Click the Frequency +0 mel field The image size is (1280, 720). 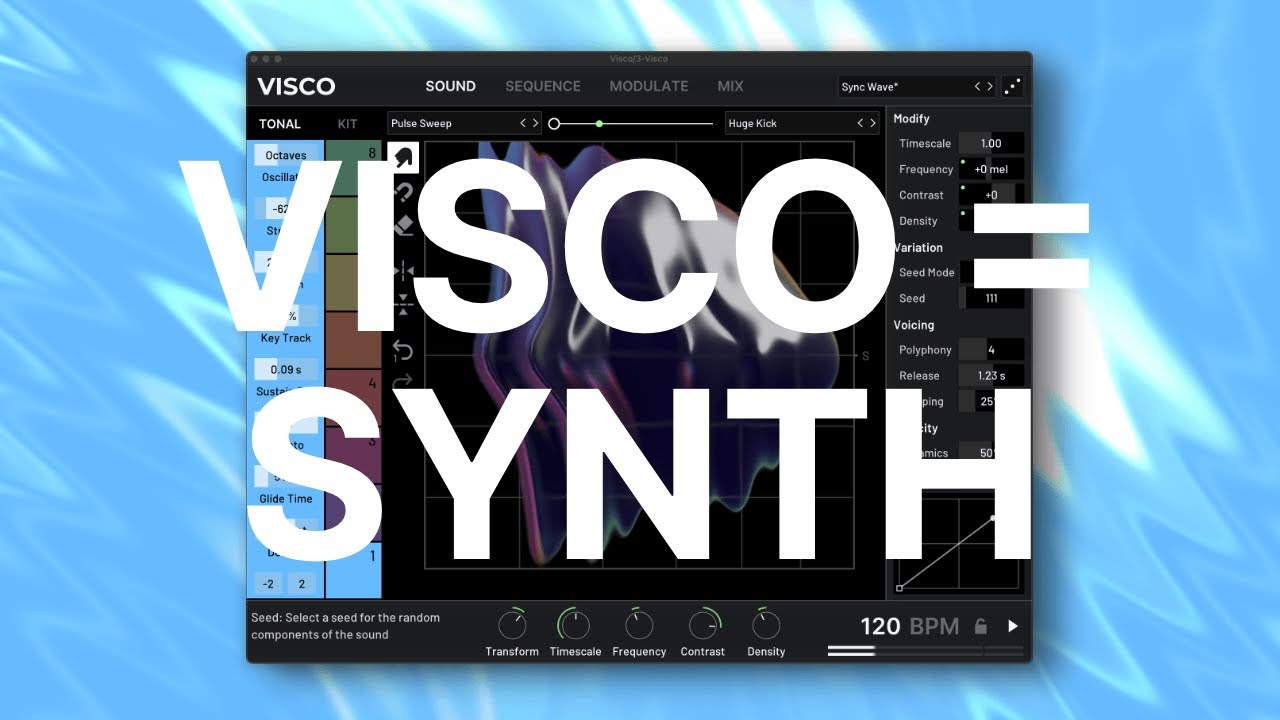(991, 170)
